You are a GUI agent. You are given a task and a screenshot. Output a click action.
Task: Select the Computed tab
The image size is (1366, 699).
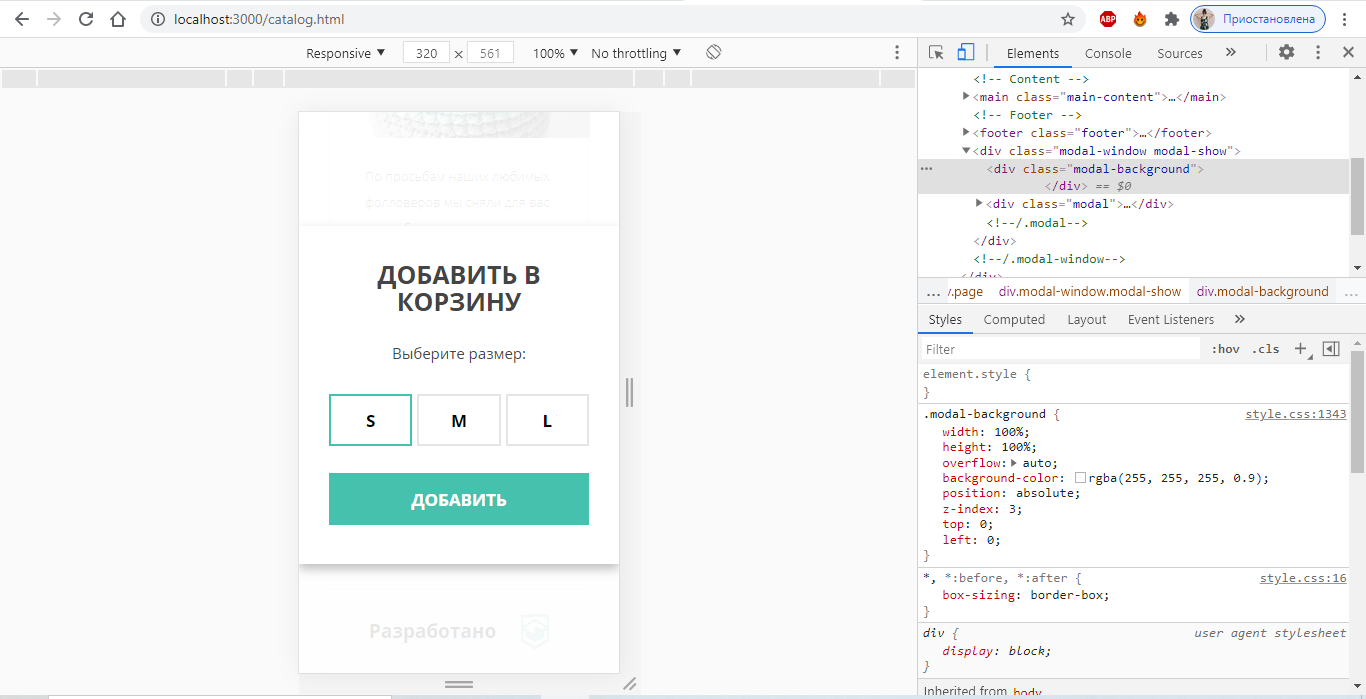1014,319
